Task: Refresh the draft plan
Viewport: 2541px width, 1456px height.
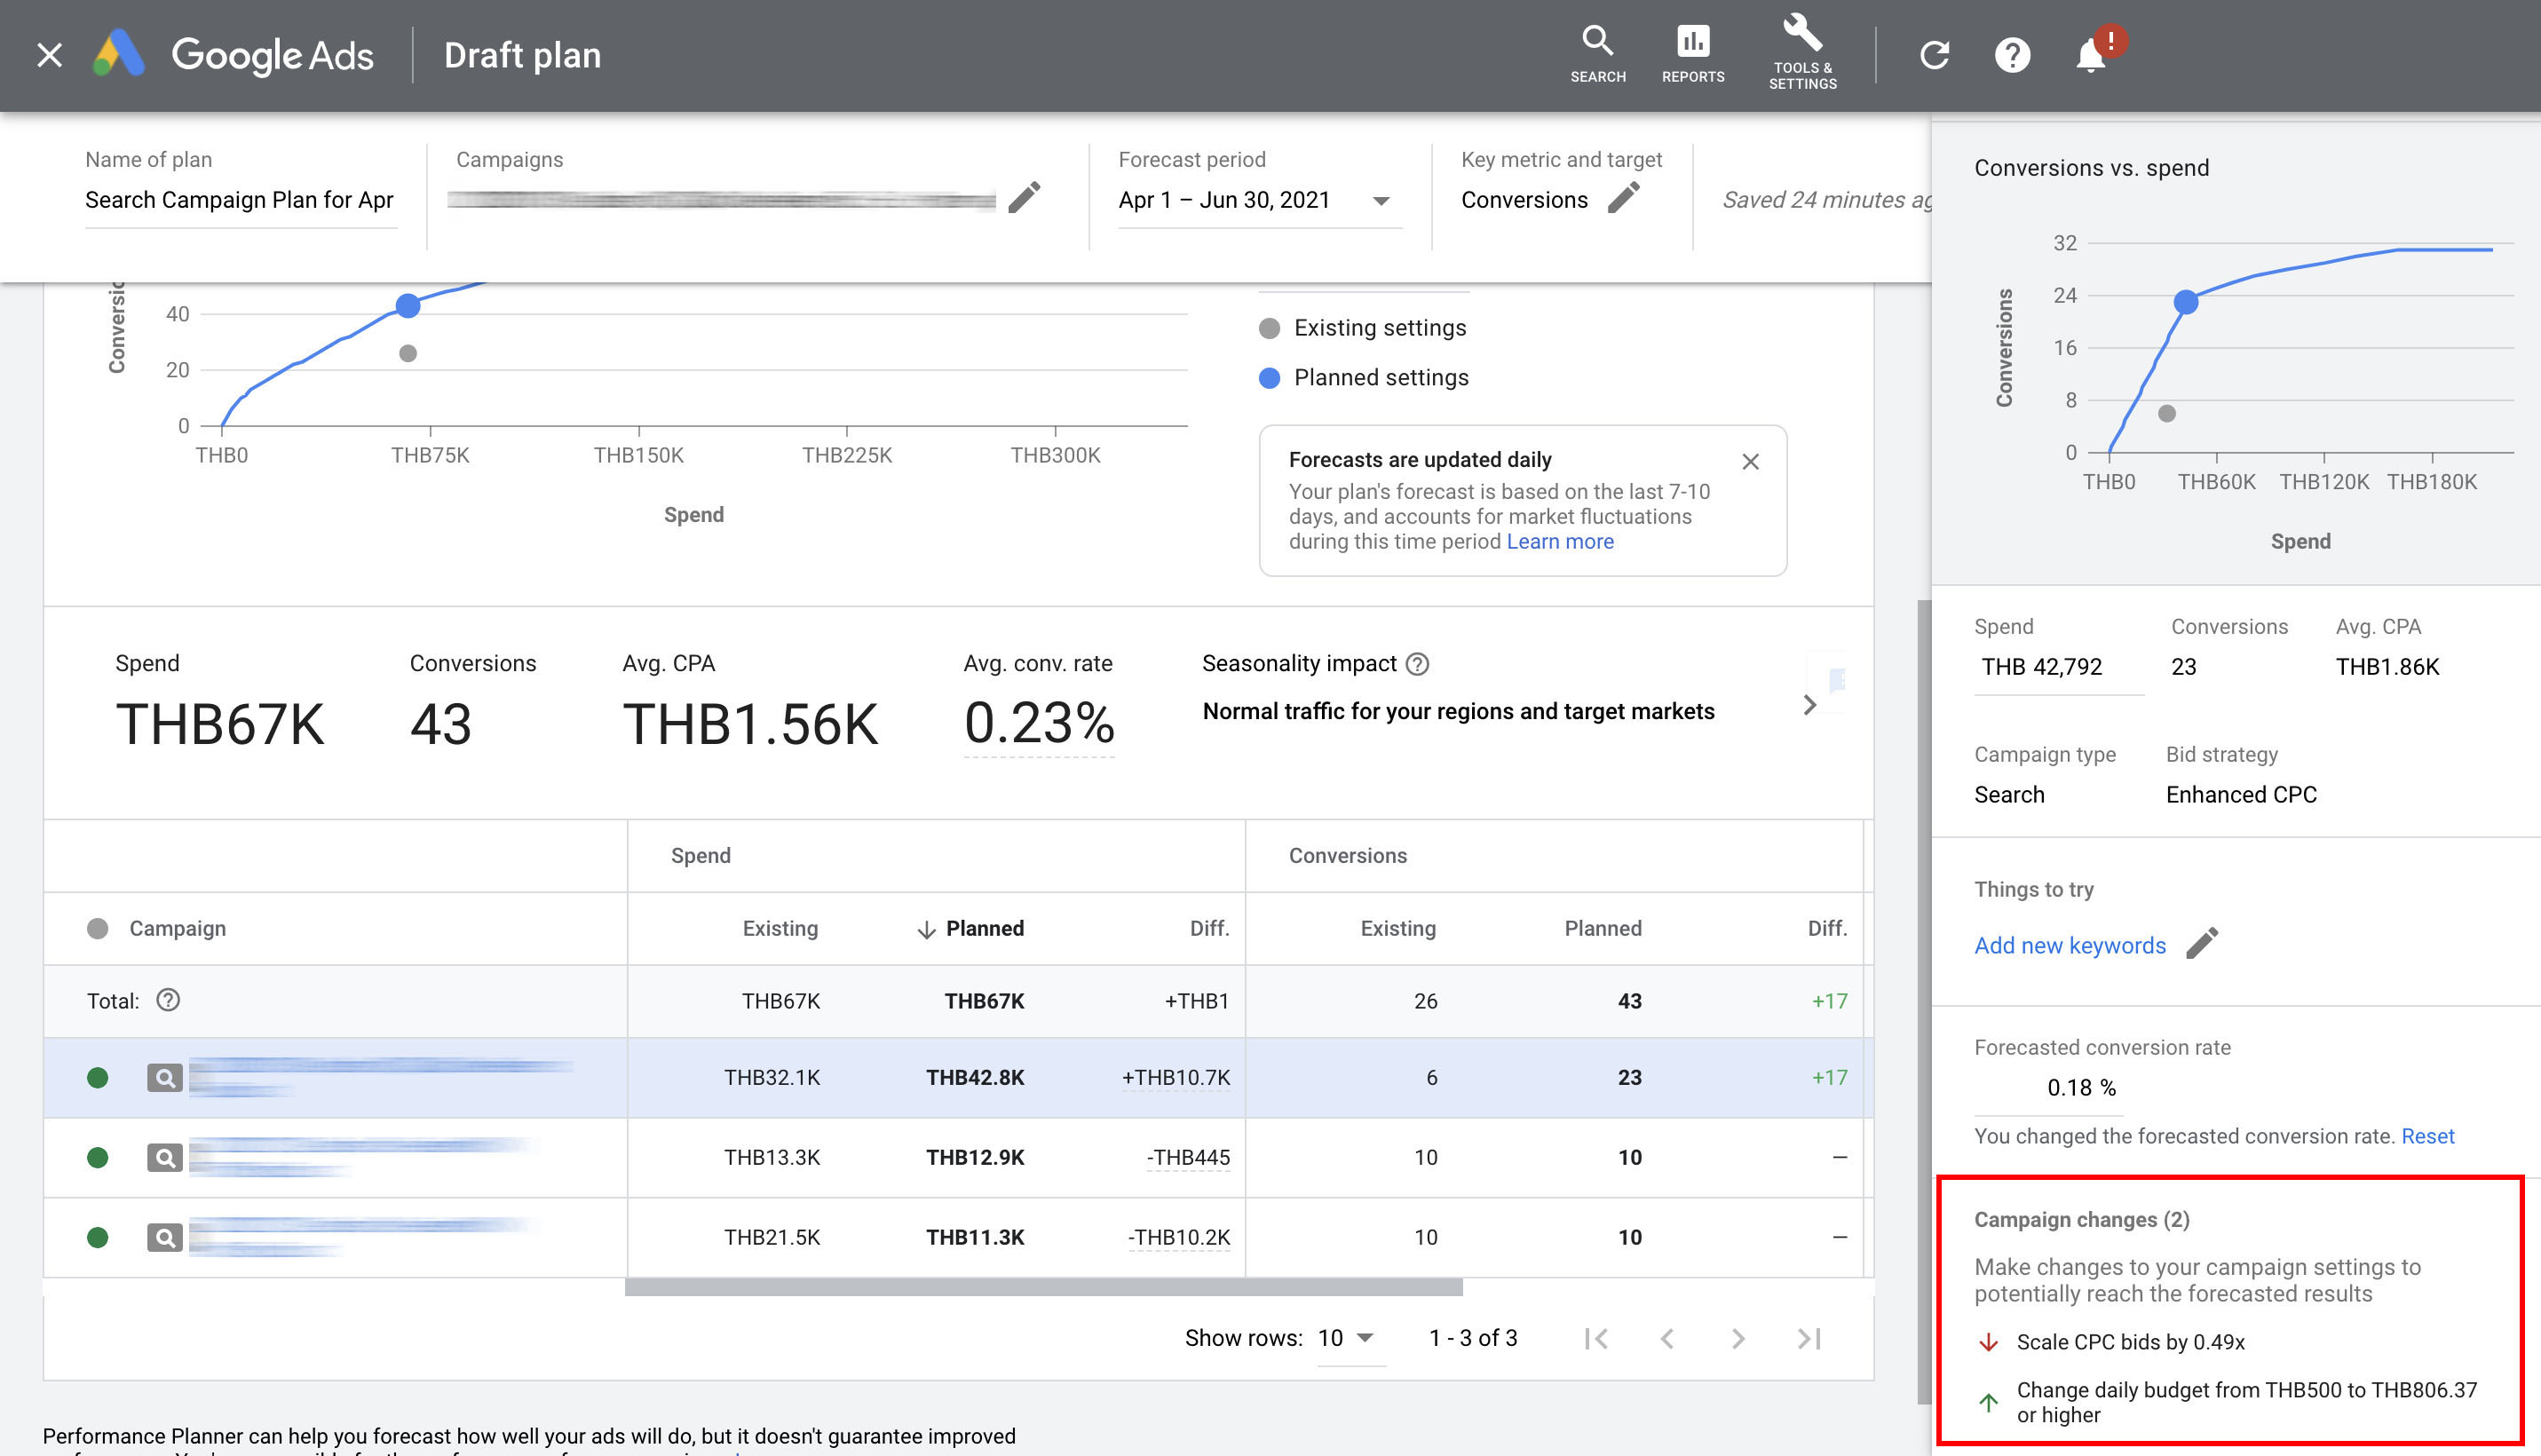Action: (1936, 55)
